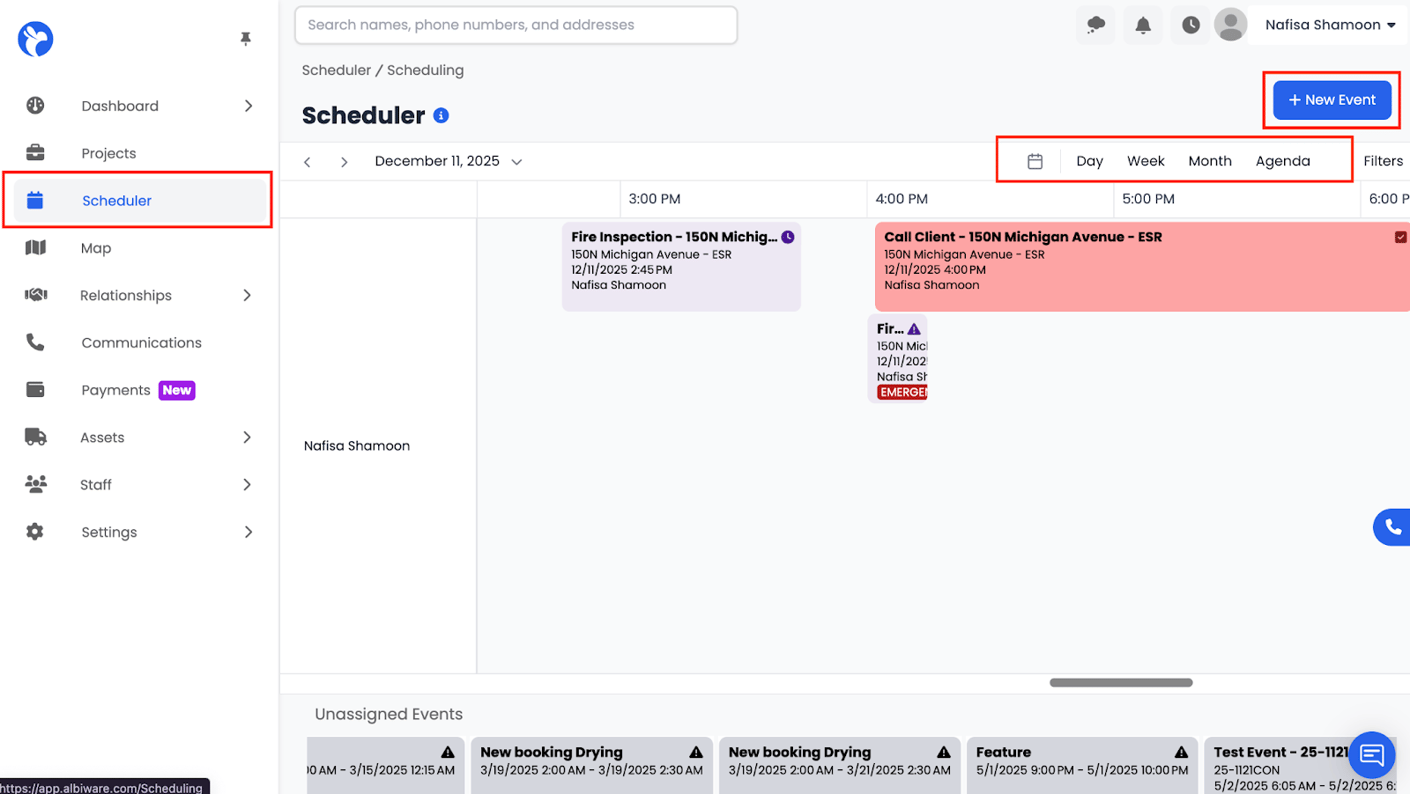1410x794 pixels.
Task: Switch to Agenda view
Action: [x=1283, y=161]
